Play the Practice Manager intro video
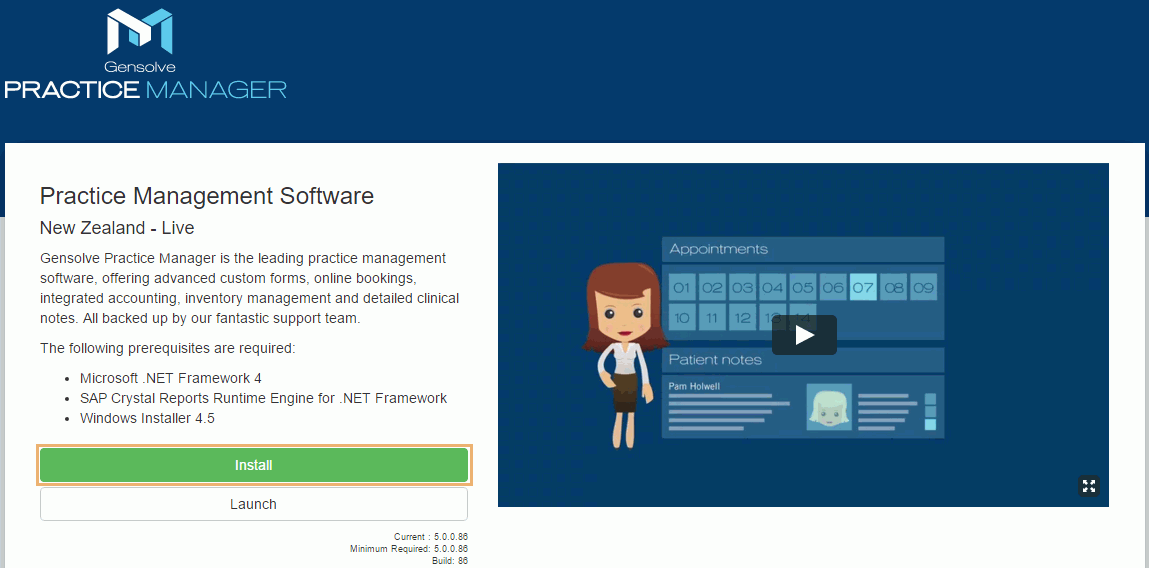Screen dimensions: 1149x568 (803, 335)
